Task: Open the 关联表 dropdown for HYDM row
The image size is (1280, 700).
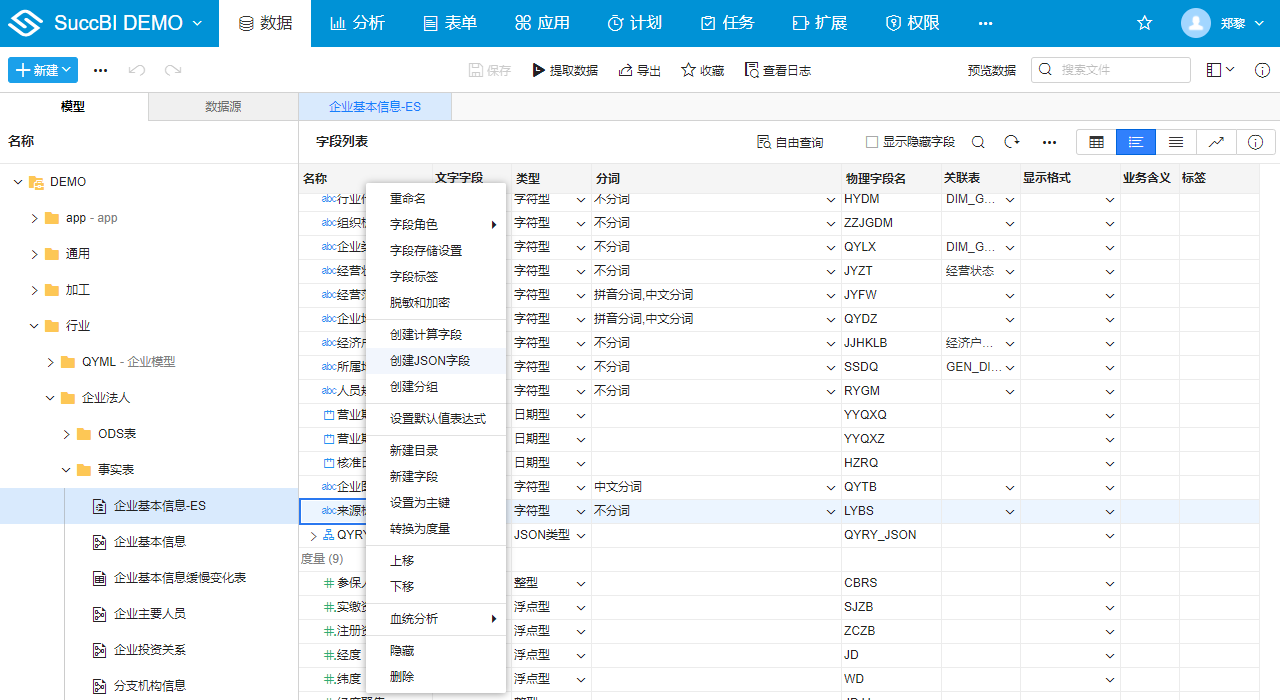Action: coord(1010,199)
